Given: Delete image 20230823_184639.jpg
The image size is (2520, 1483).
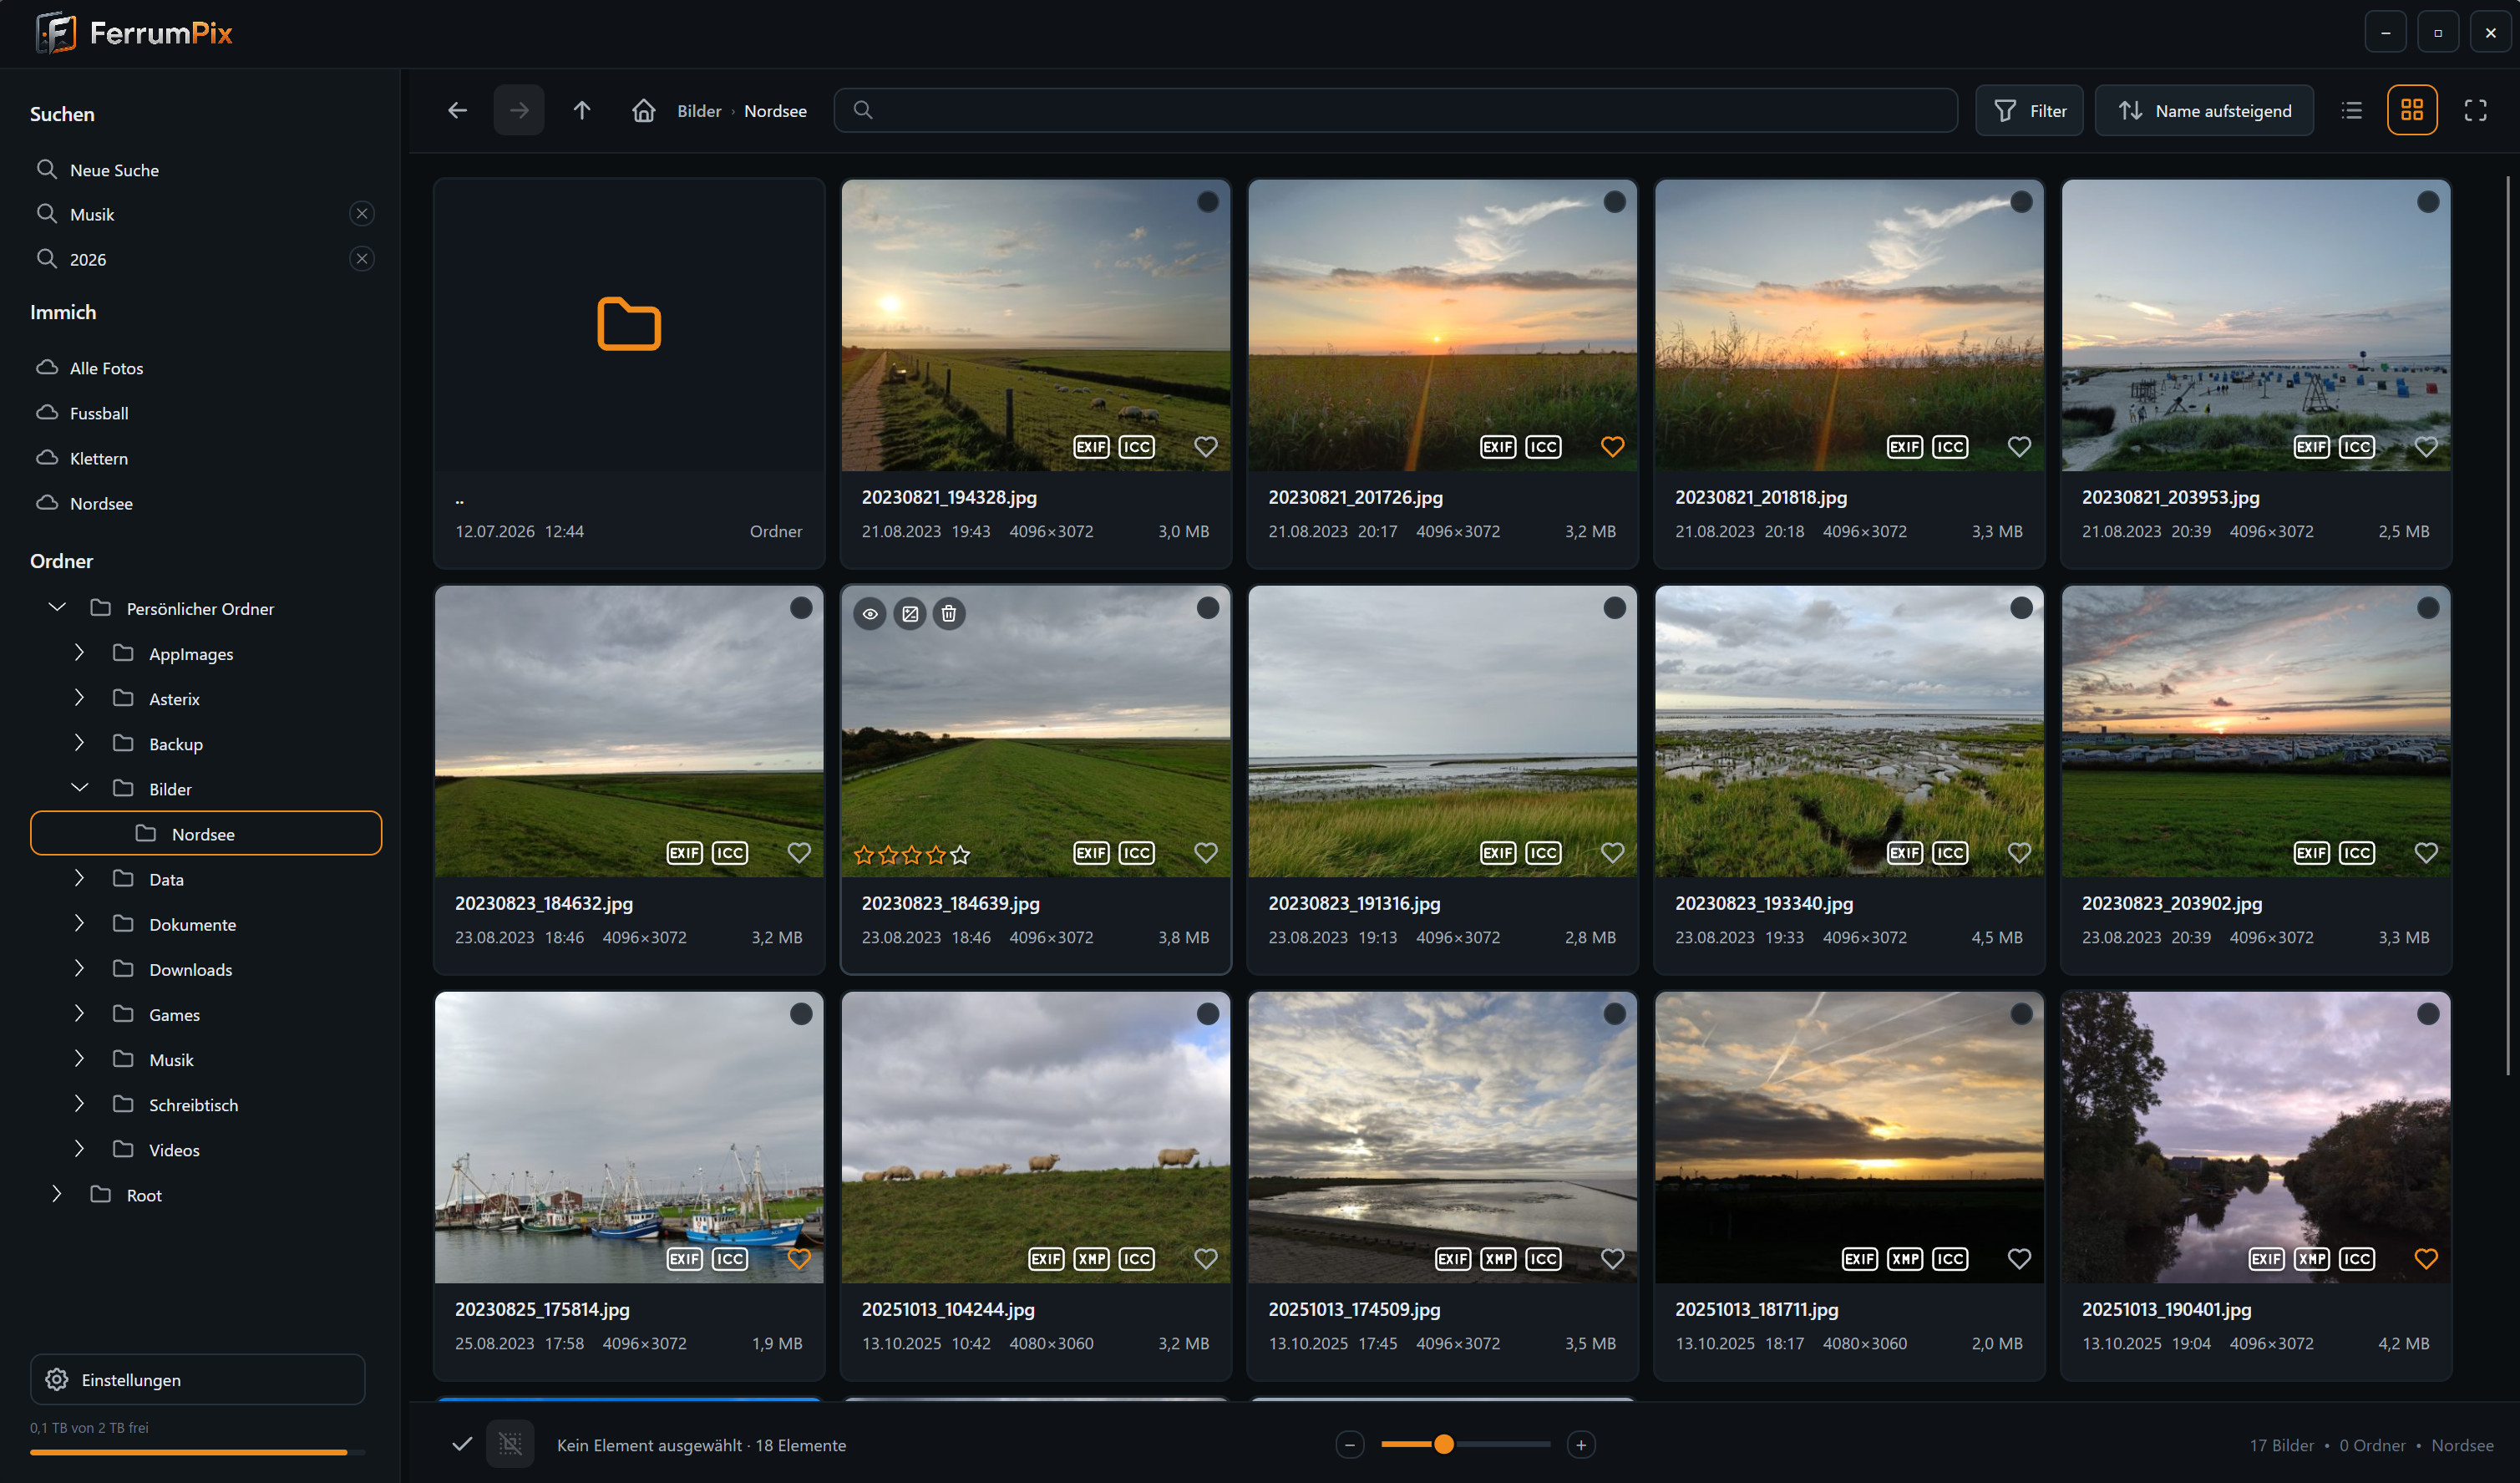Looking at the screenshot, I should (x=949, y=614).
